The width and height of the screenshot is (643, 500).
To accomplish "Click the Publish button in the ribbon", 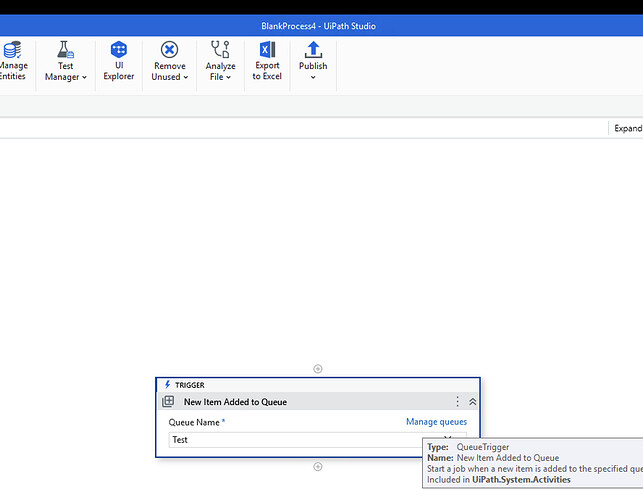I will 313,61.
